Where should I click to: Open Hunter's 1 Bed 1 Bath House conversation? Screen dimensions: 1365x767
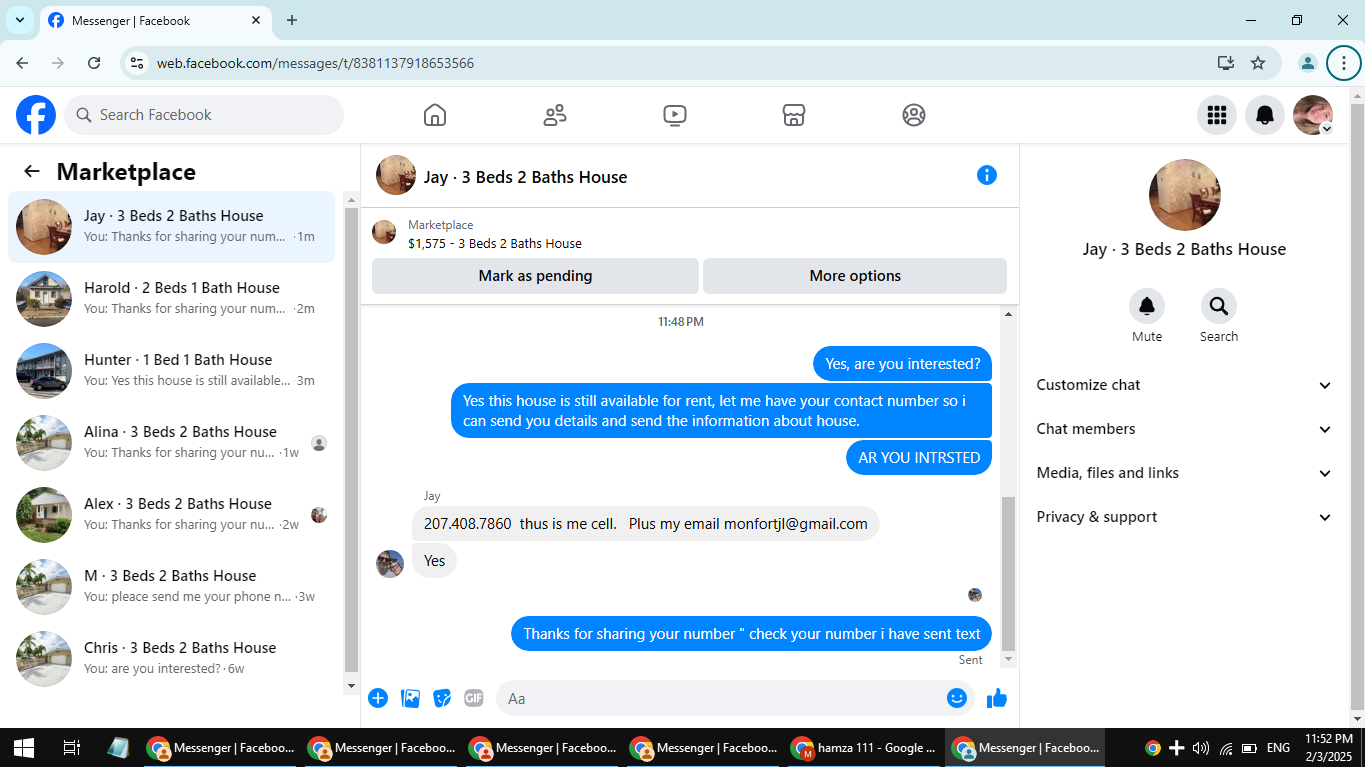tap(171, 371)
